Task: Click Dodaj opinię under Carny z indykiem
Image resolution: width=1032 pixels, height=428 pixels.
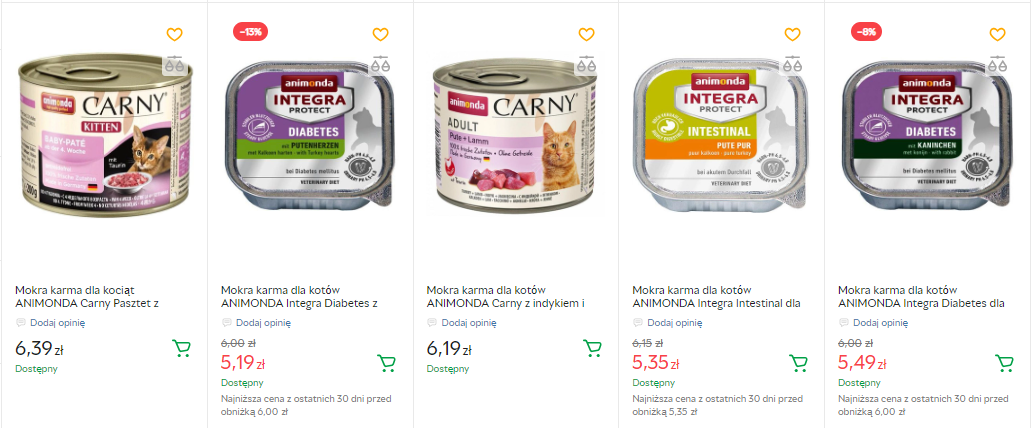Action: click(468, 323)
